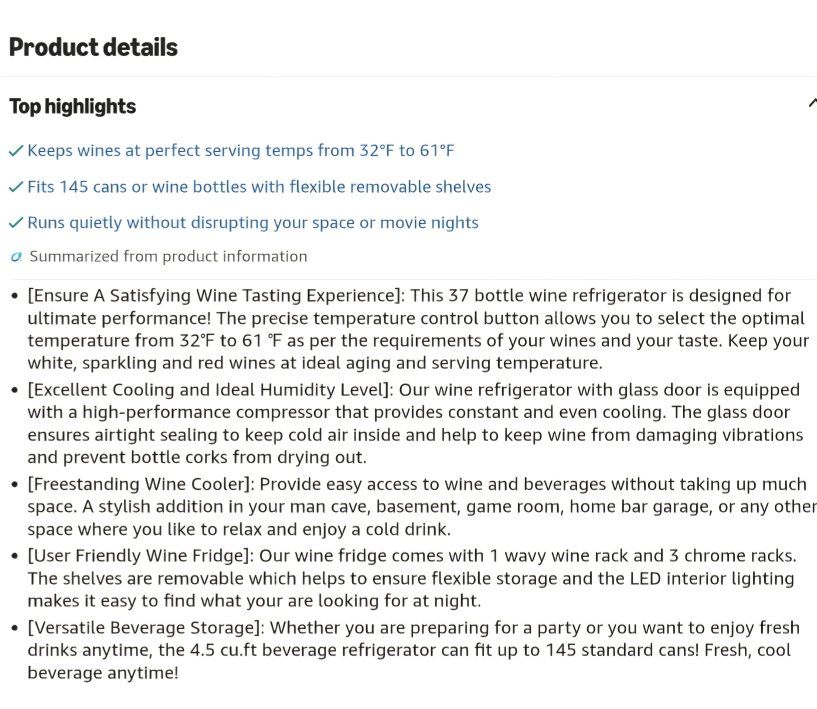The image size is (817, 709).
Task: Click the User Friendly Wine Fridge bullet
Action: click(412, 578)
